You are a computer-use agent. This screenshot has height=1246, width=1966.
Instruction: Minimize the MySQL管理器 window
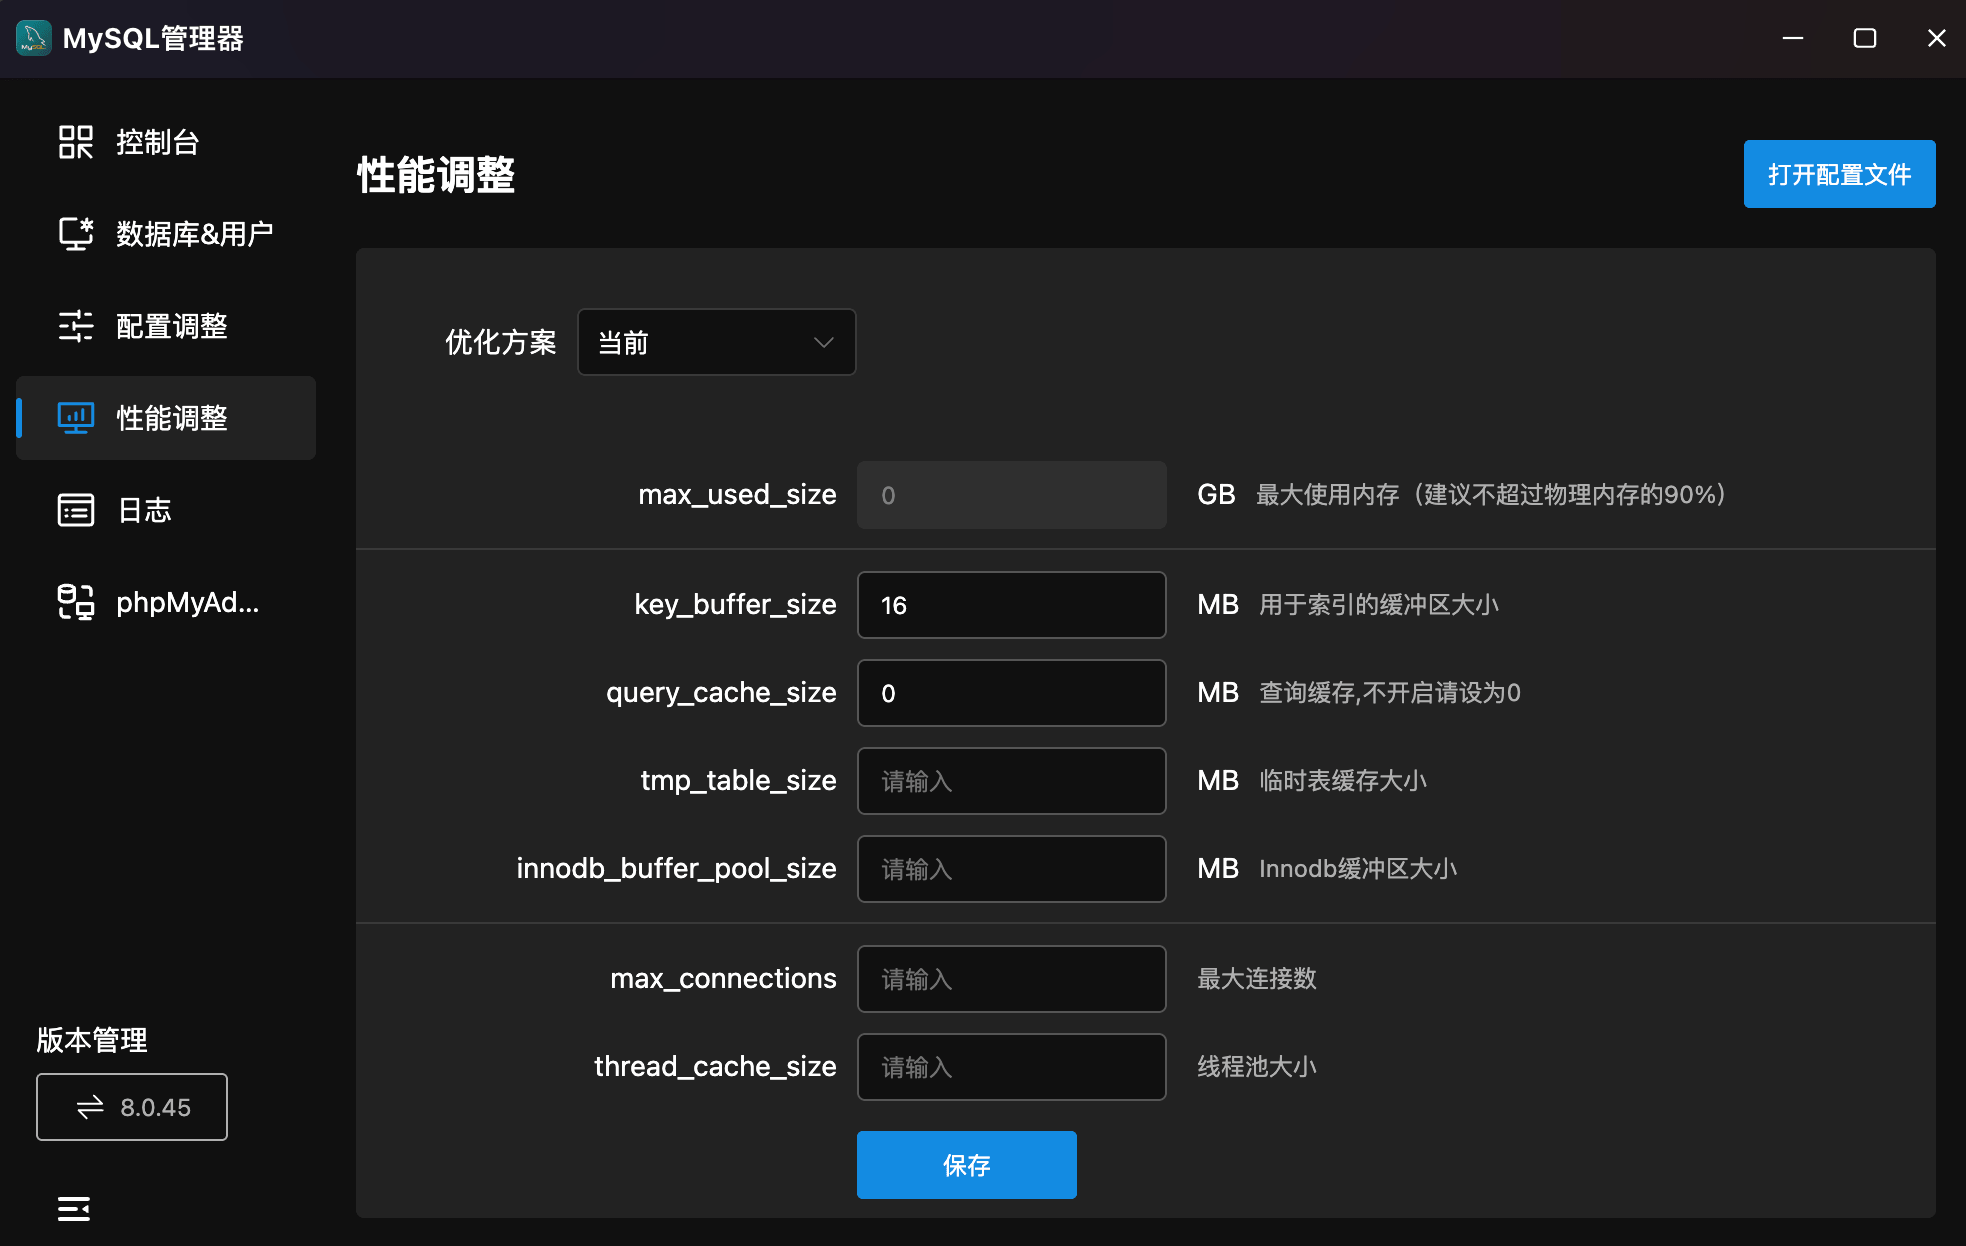click(1793, 38)
